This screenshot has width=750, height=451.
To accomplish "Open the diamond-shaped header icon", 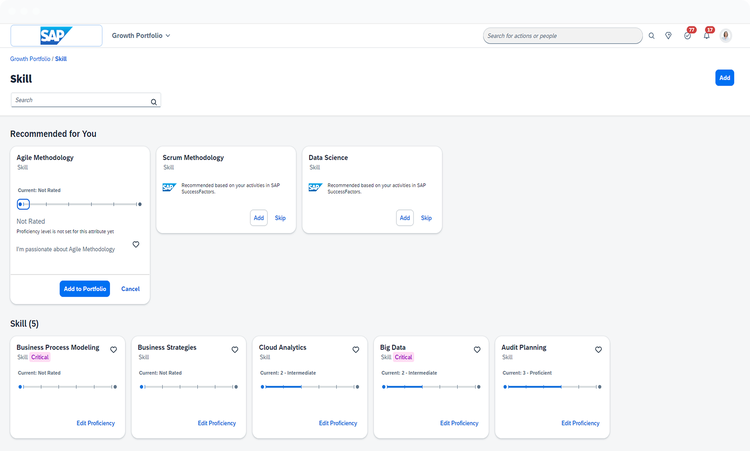I will (668, 36).
